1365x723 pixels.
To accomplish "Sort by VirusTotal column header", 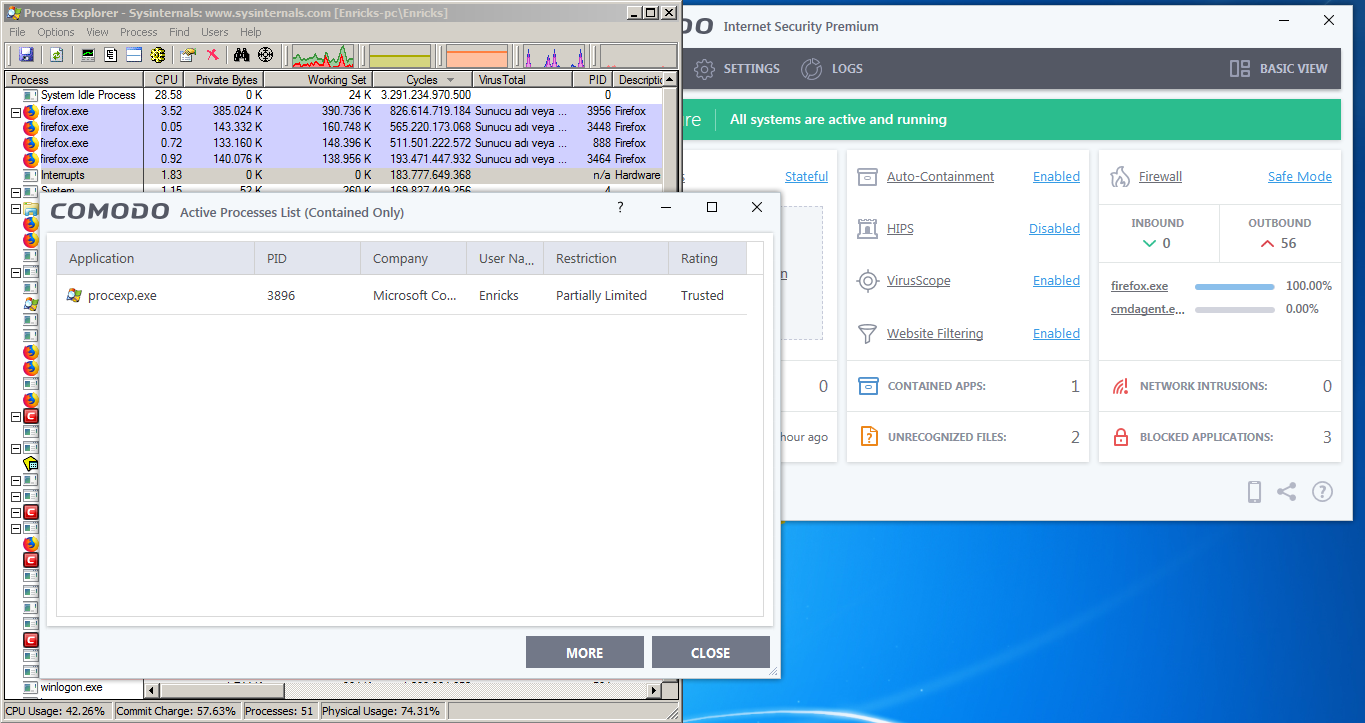I will tap(523, 80).
